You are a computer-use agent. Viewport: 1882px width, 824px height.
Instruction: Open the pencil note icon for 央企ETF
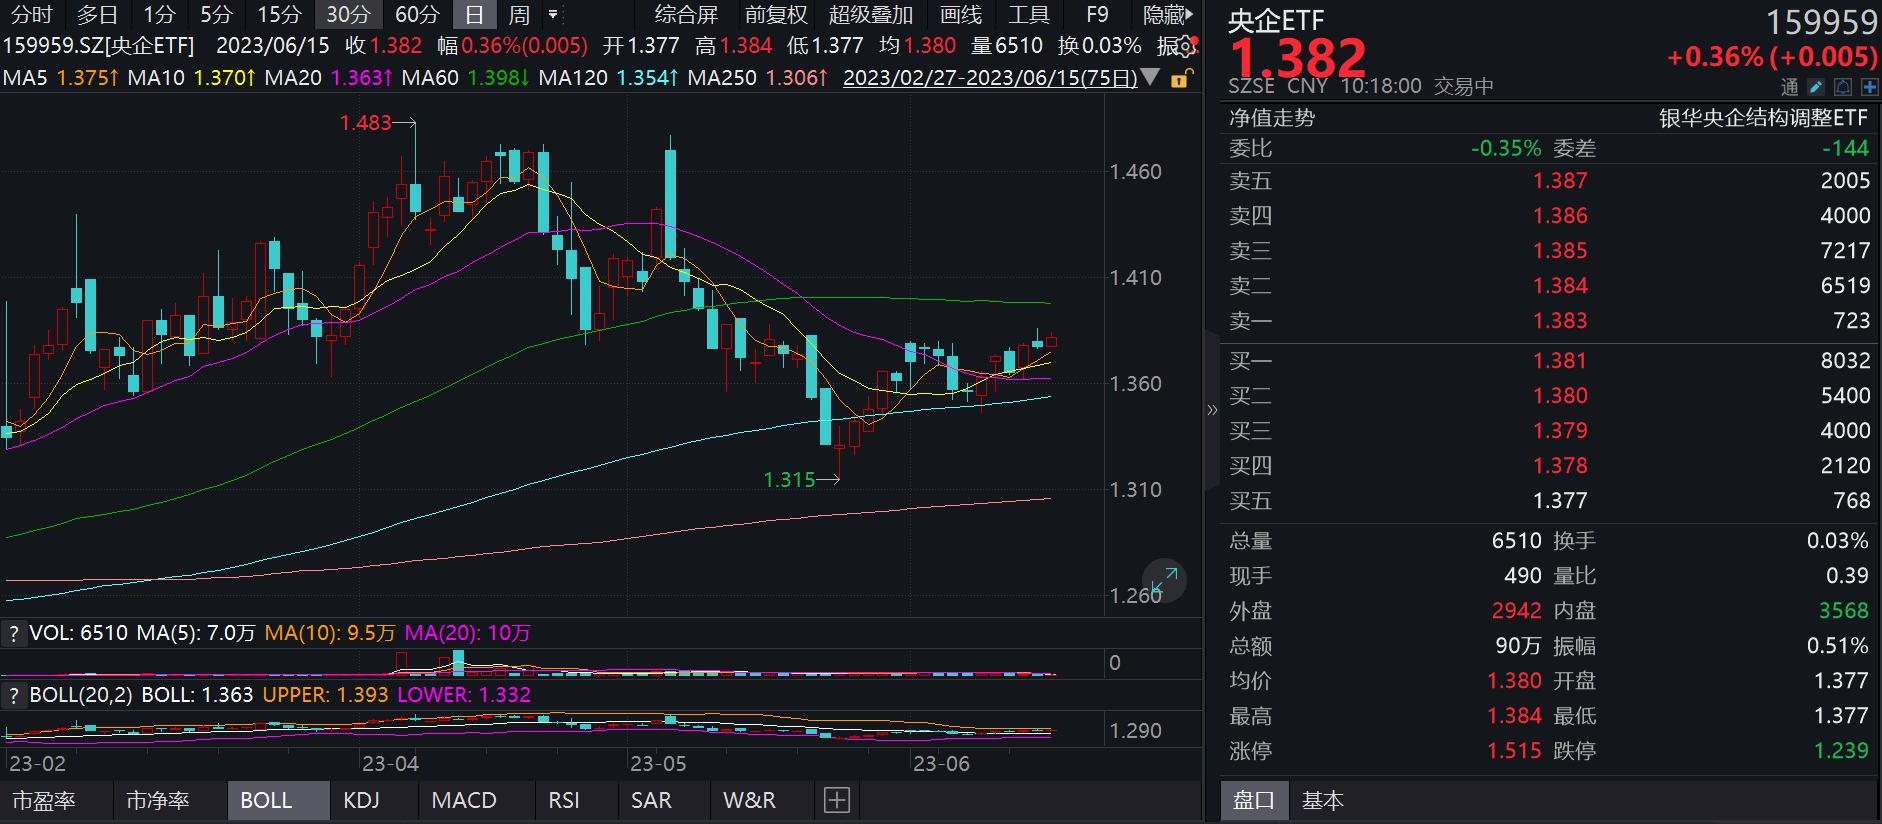tap(1817, 87)
